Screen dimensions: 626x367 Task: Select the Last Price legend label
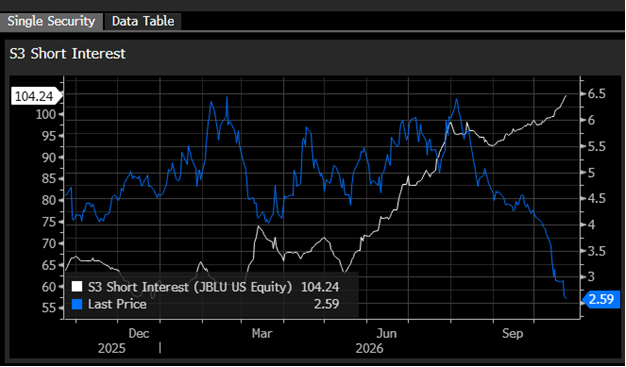[117, 304]
